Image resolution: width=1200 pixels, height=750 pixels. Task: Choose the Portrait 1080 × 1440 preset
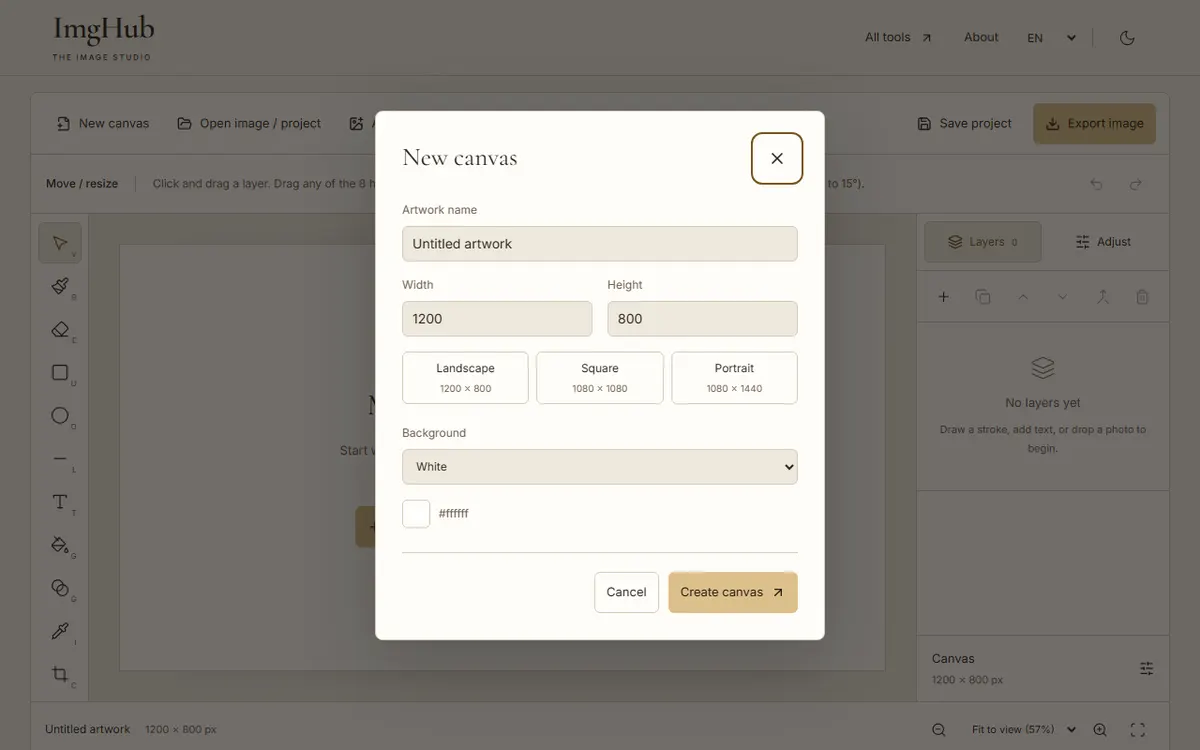pos(735,378)
